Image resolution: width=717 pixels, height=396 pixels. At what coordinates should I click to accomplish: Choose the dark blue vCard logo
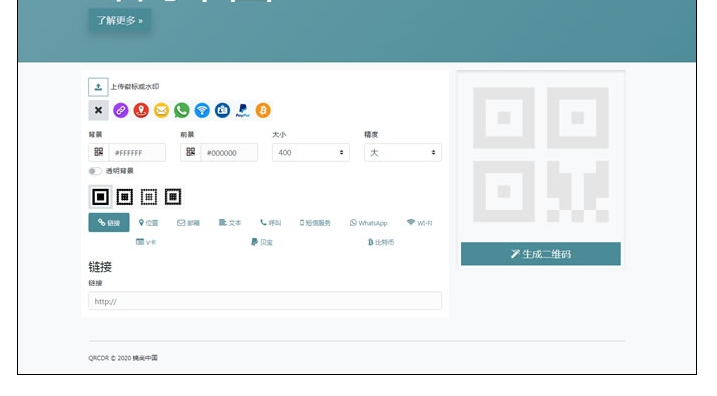pos(222,110)
